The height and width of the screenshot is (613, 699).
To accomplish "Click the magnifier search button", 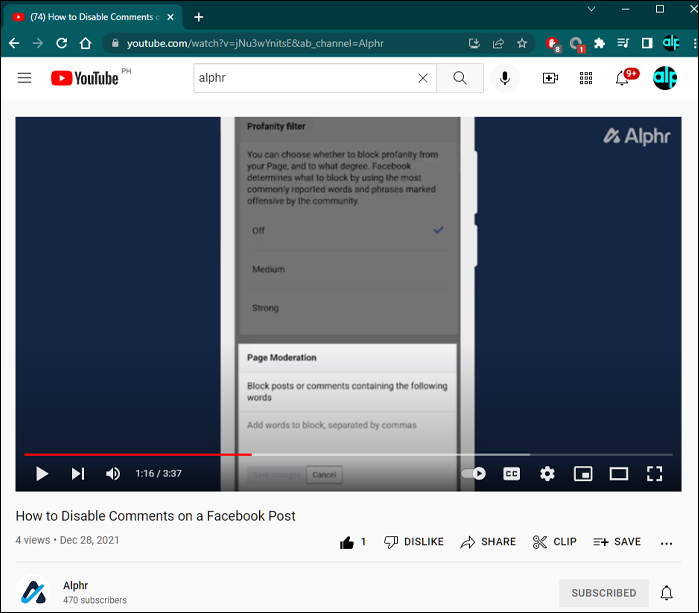I will (x=460, y=78).
